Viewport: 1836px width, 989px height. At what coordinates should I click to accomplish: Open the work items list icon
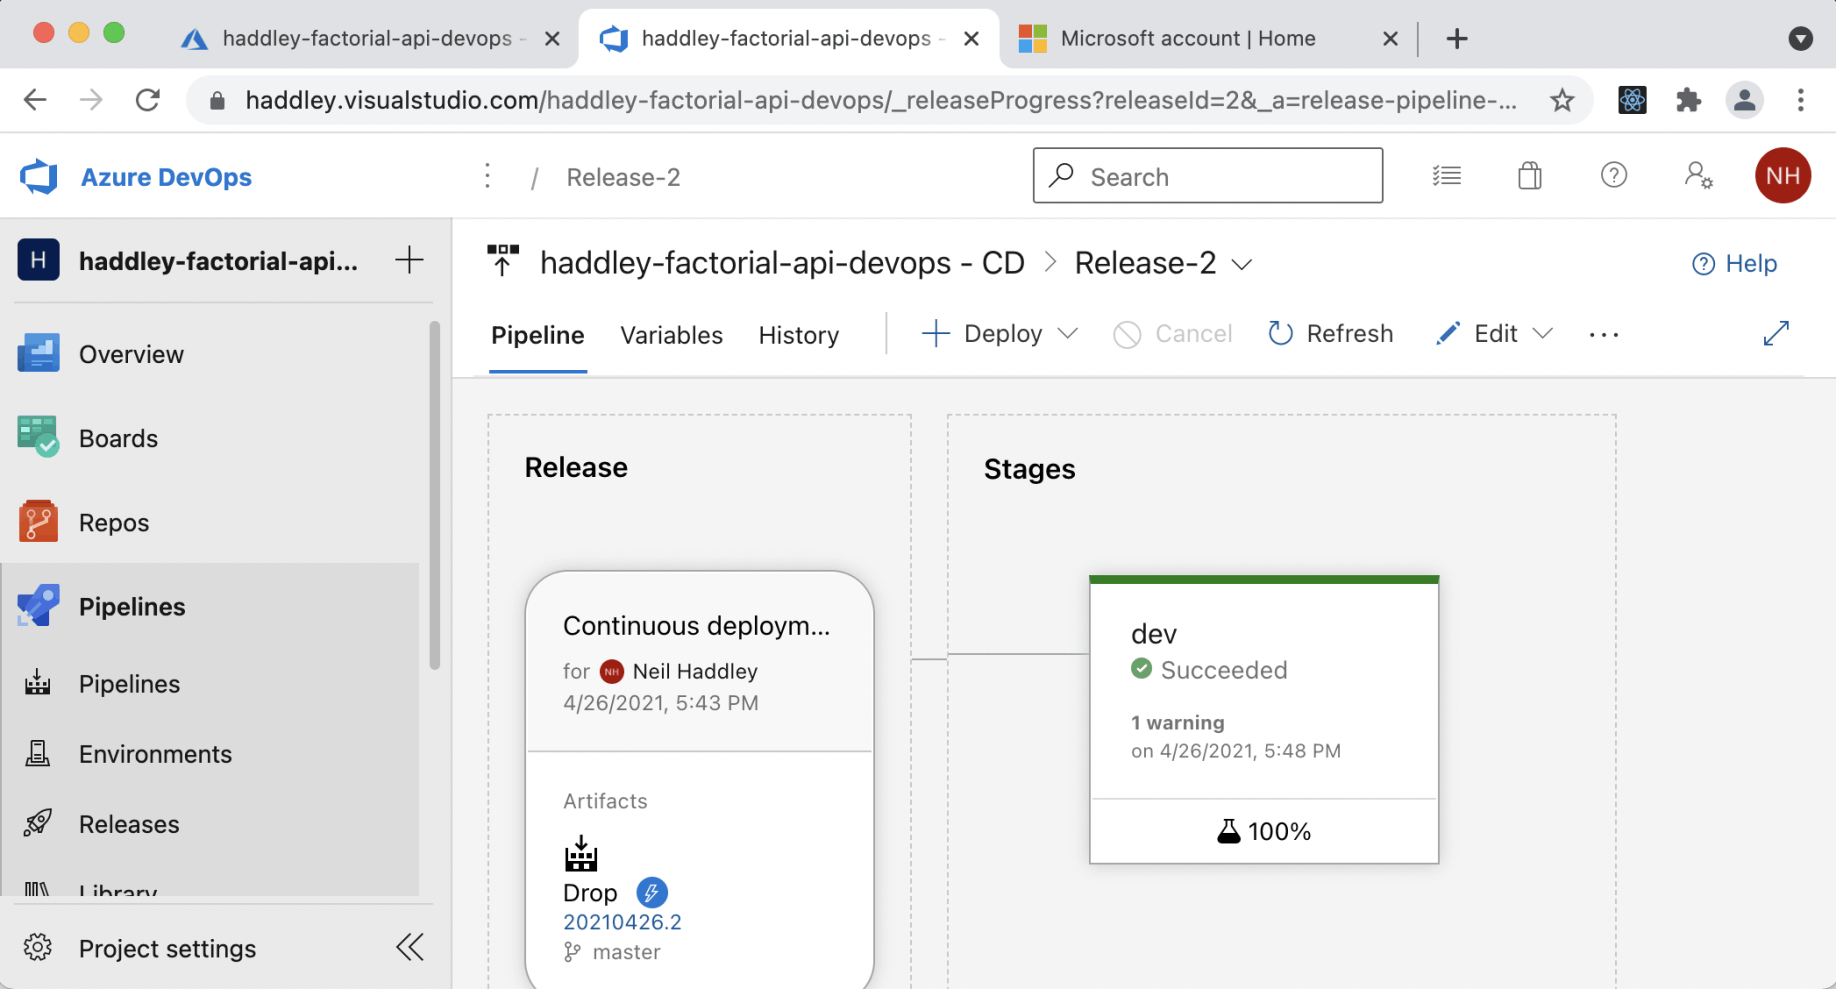(x=1446, y=176)
